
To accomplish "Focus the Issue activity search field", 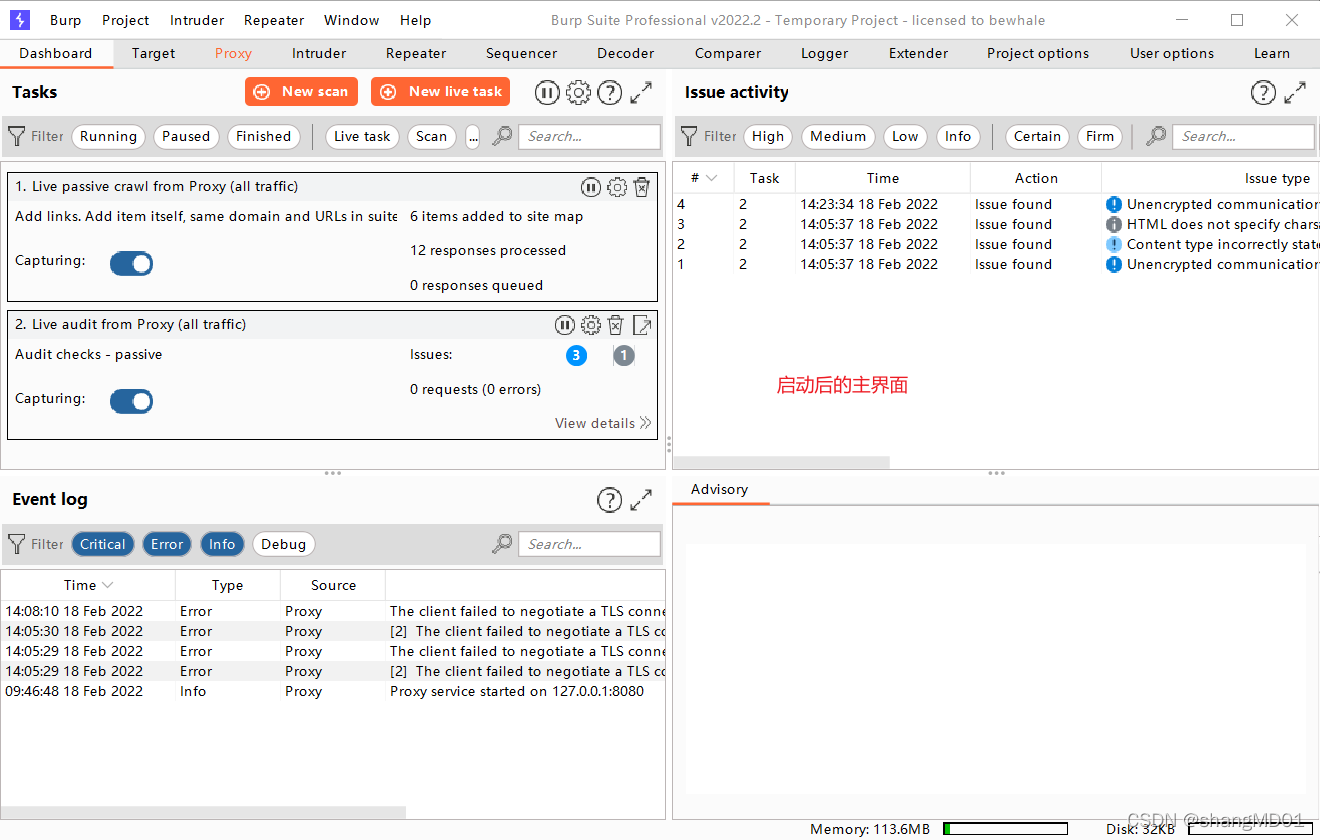I will pyautogui.click(x=1243, y=137).
